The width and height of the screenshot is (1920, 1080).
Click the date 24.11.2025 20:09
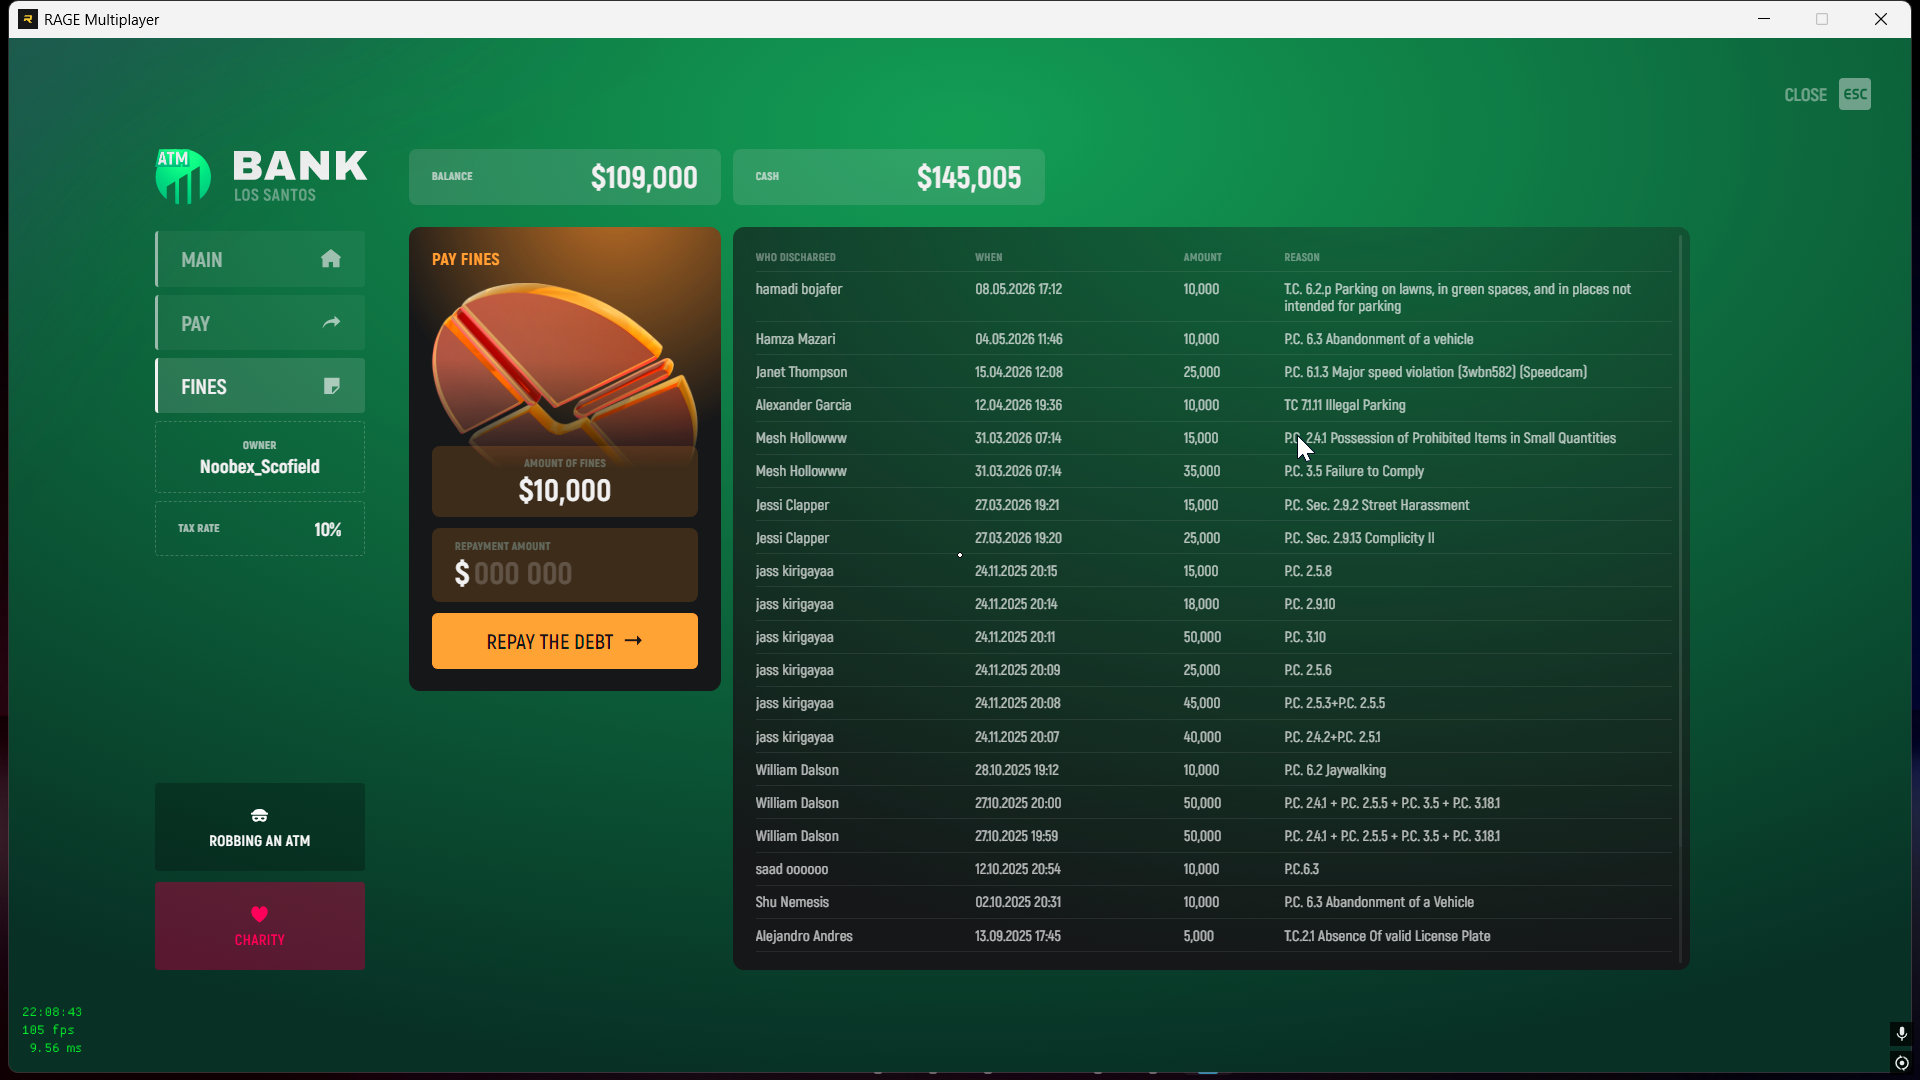[1017, 670]
